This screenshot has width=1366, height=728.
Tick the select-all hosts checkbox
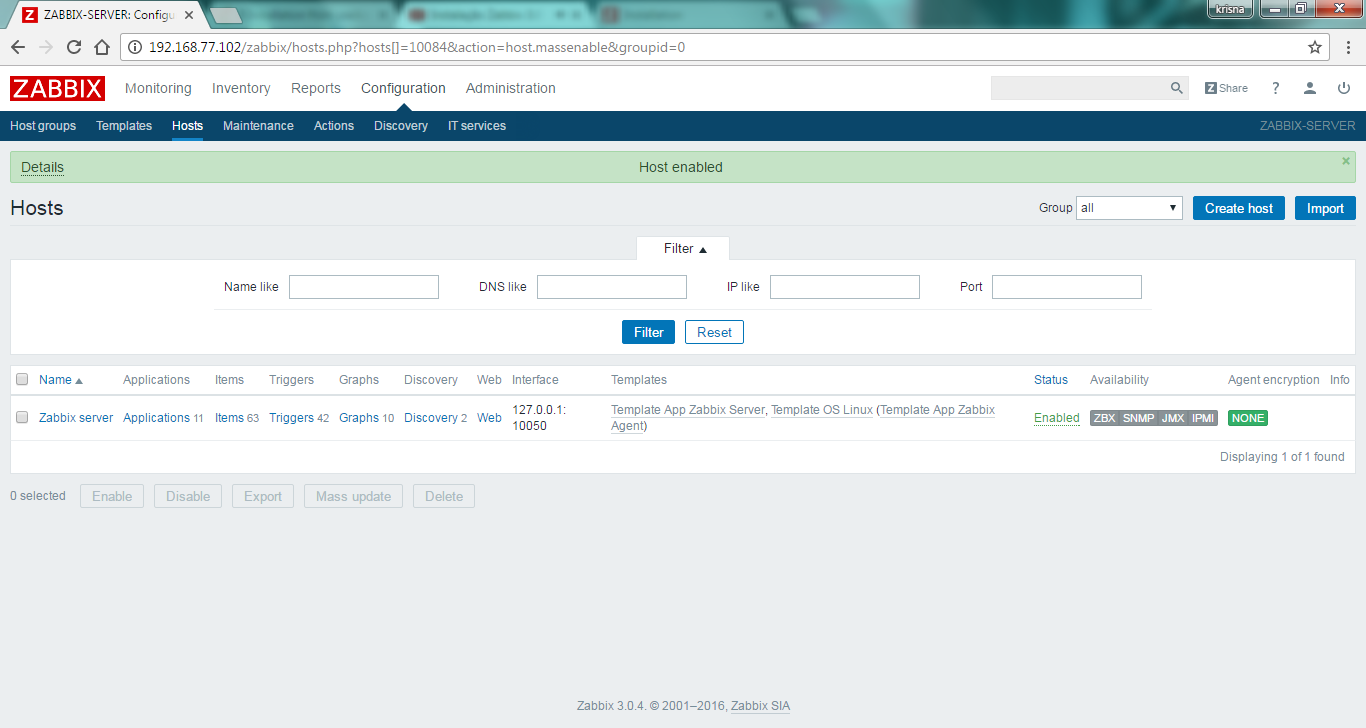(x=22, y=380)
